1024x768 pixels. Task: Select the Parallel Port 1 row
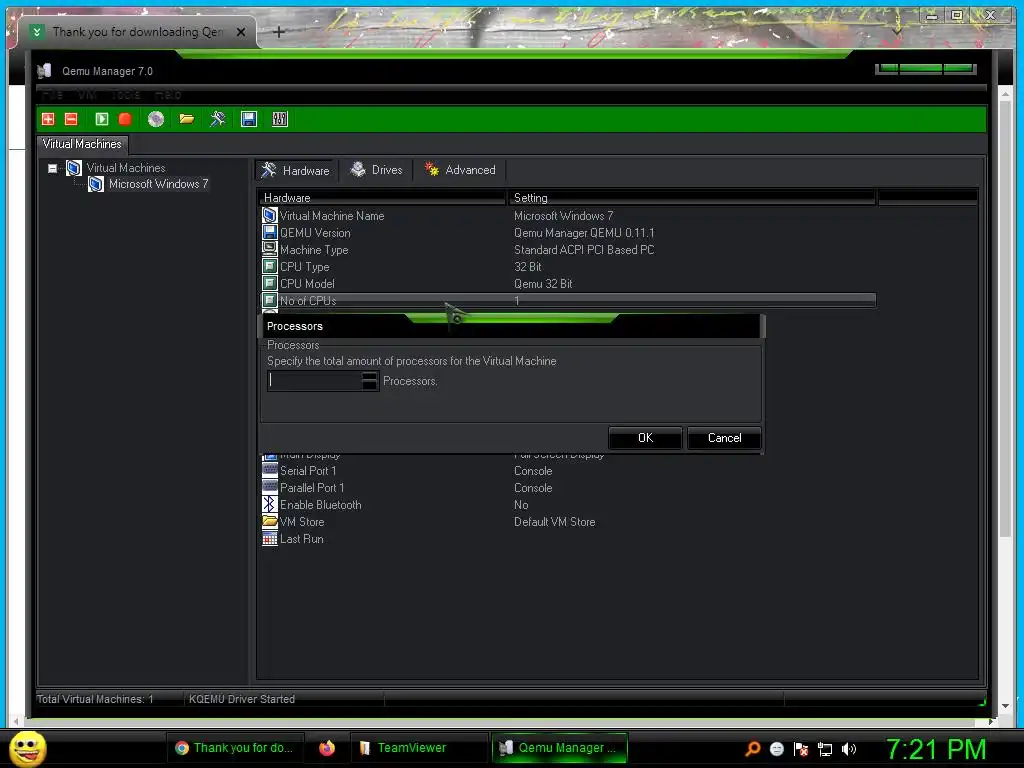[x=568, y=487]
